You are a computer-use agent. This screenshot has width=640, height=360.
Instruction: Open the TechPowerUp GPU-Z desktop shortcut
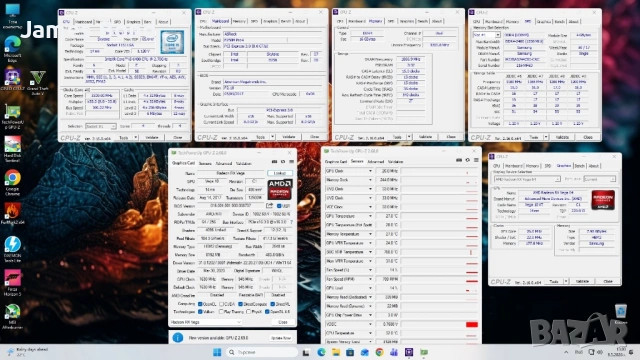tap(12, 116)
